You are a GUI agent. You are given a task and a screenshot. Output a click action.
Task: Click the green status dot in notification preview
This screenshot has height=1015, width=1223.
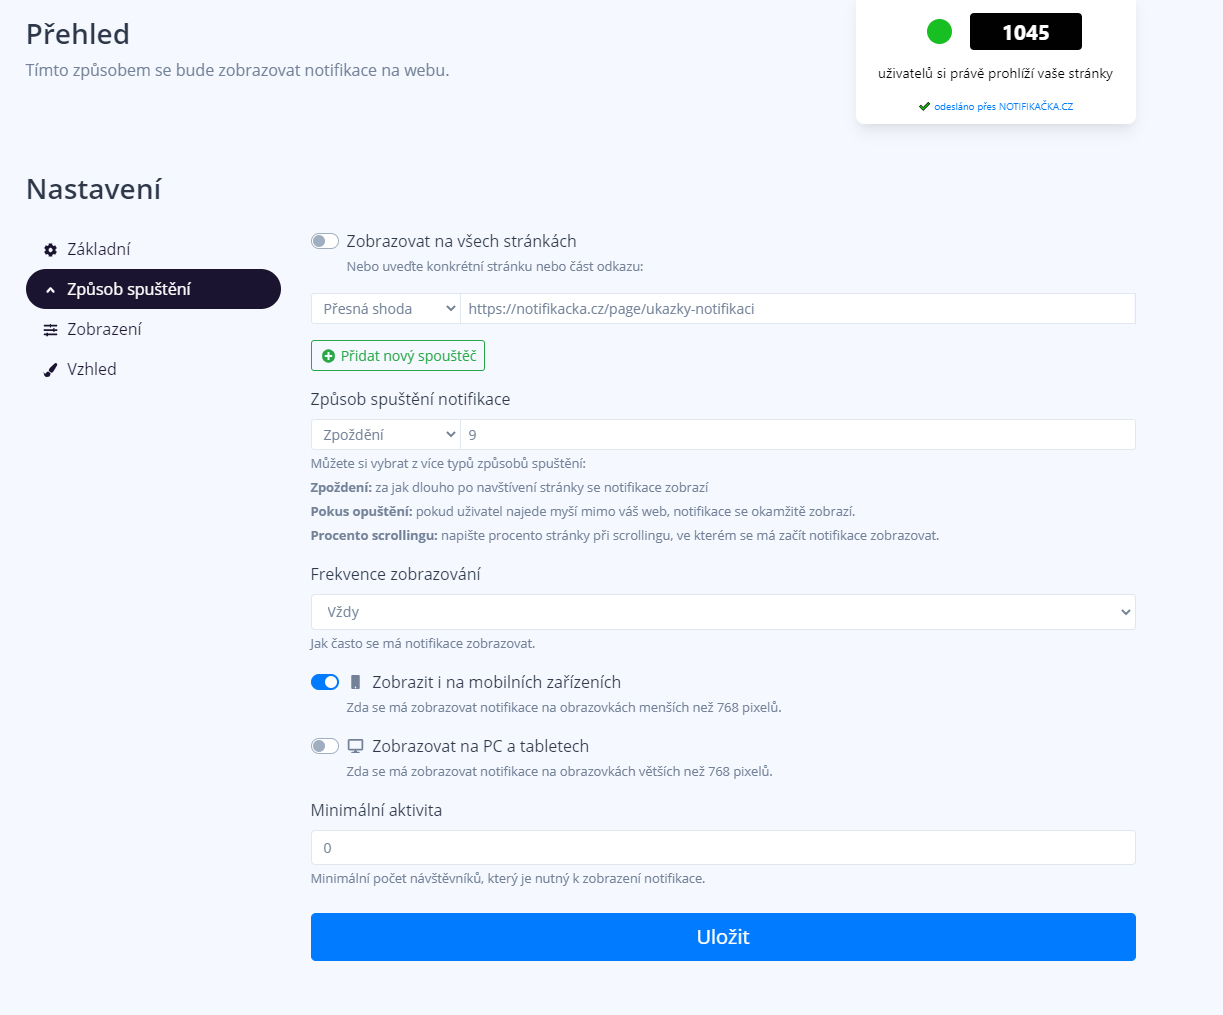click(939, 32)
